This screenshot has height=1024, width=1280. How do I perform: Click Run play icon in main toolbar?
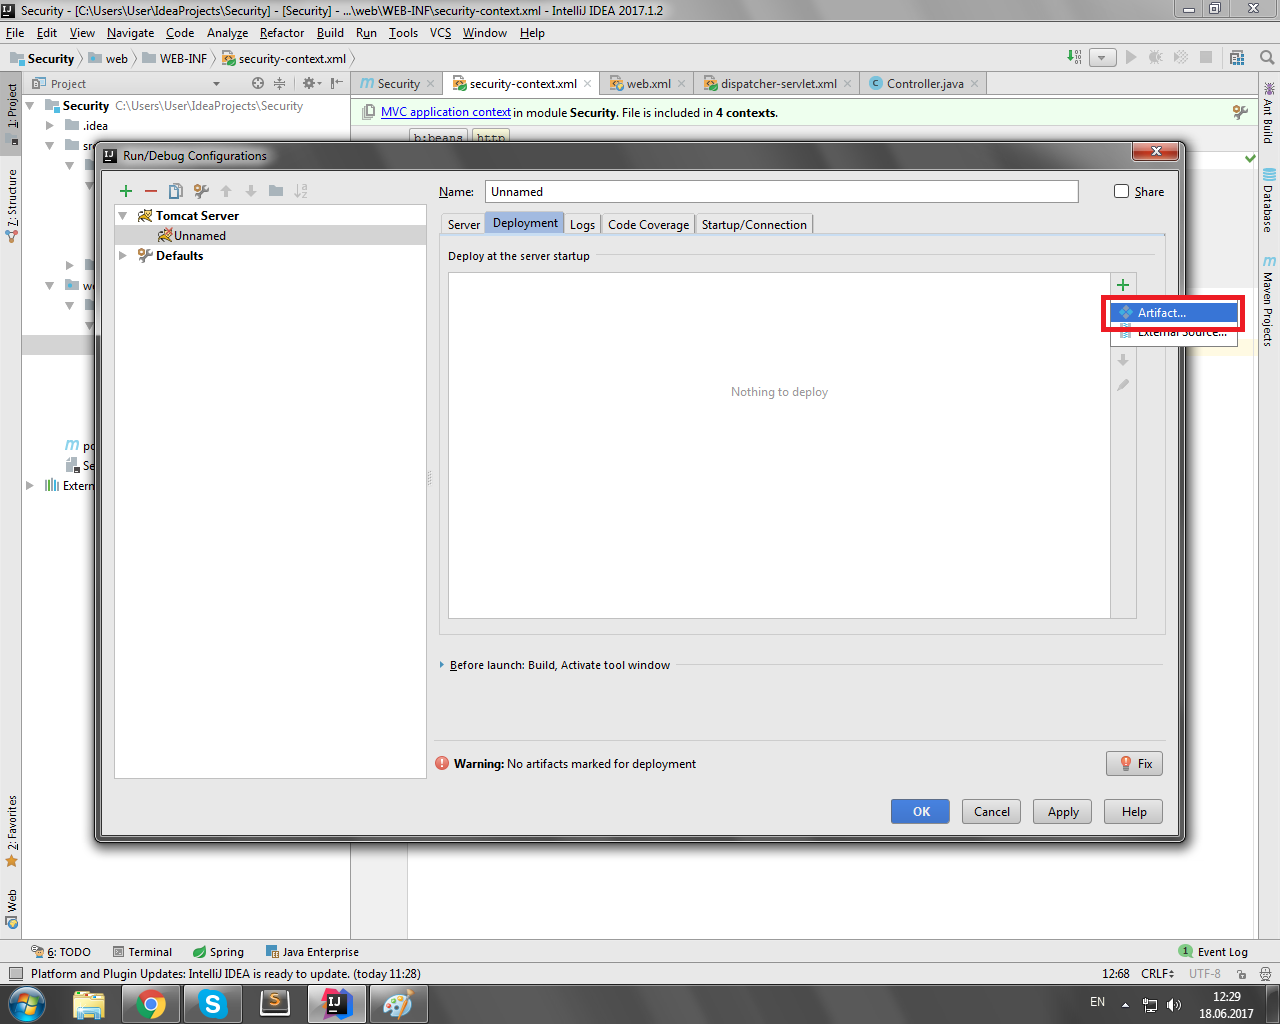click(x=1131, y=58)
